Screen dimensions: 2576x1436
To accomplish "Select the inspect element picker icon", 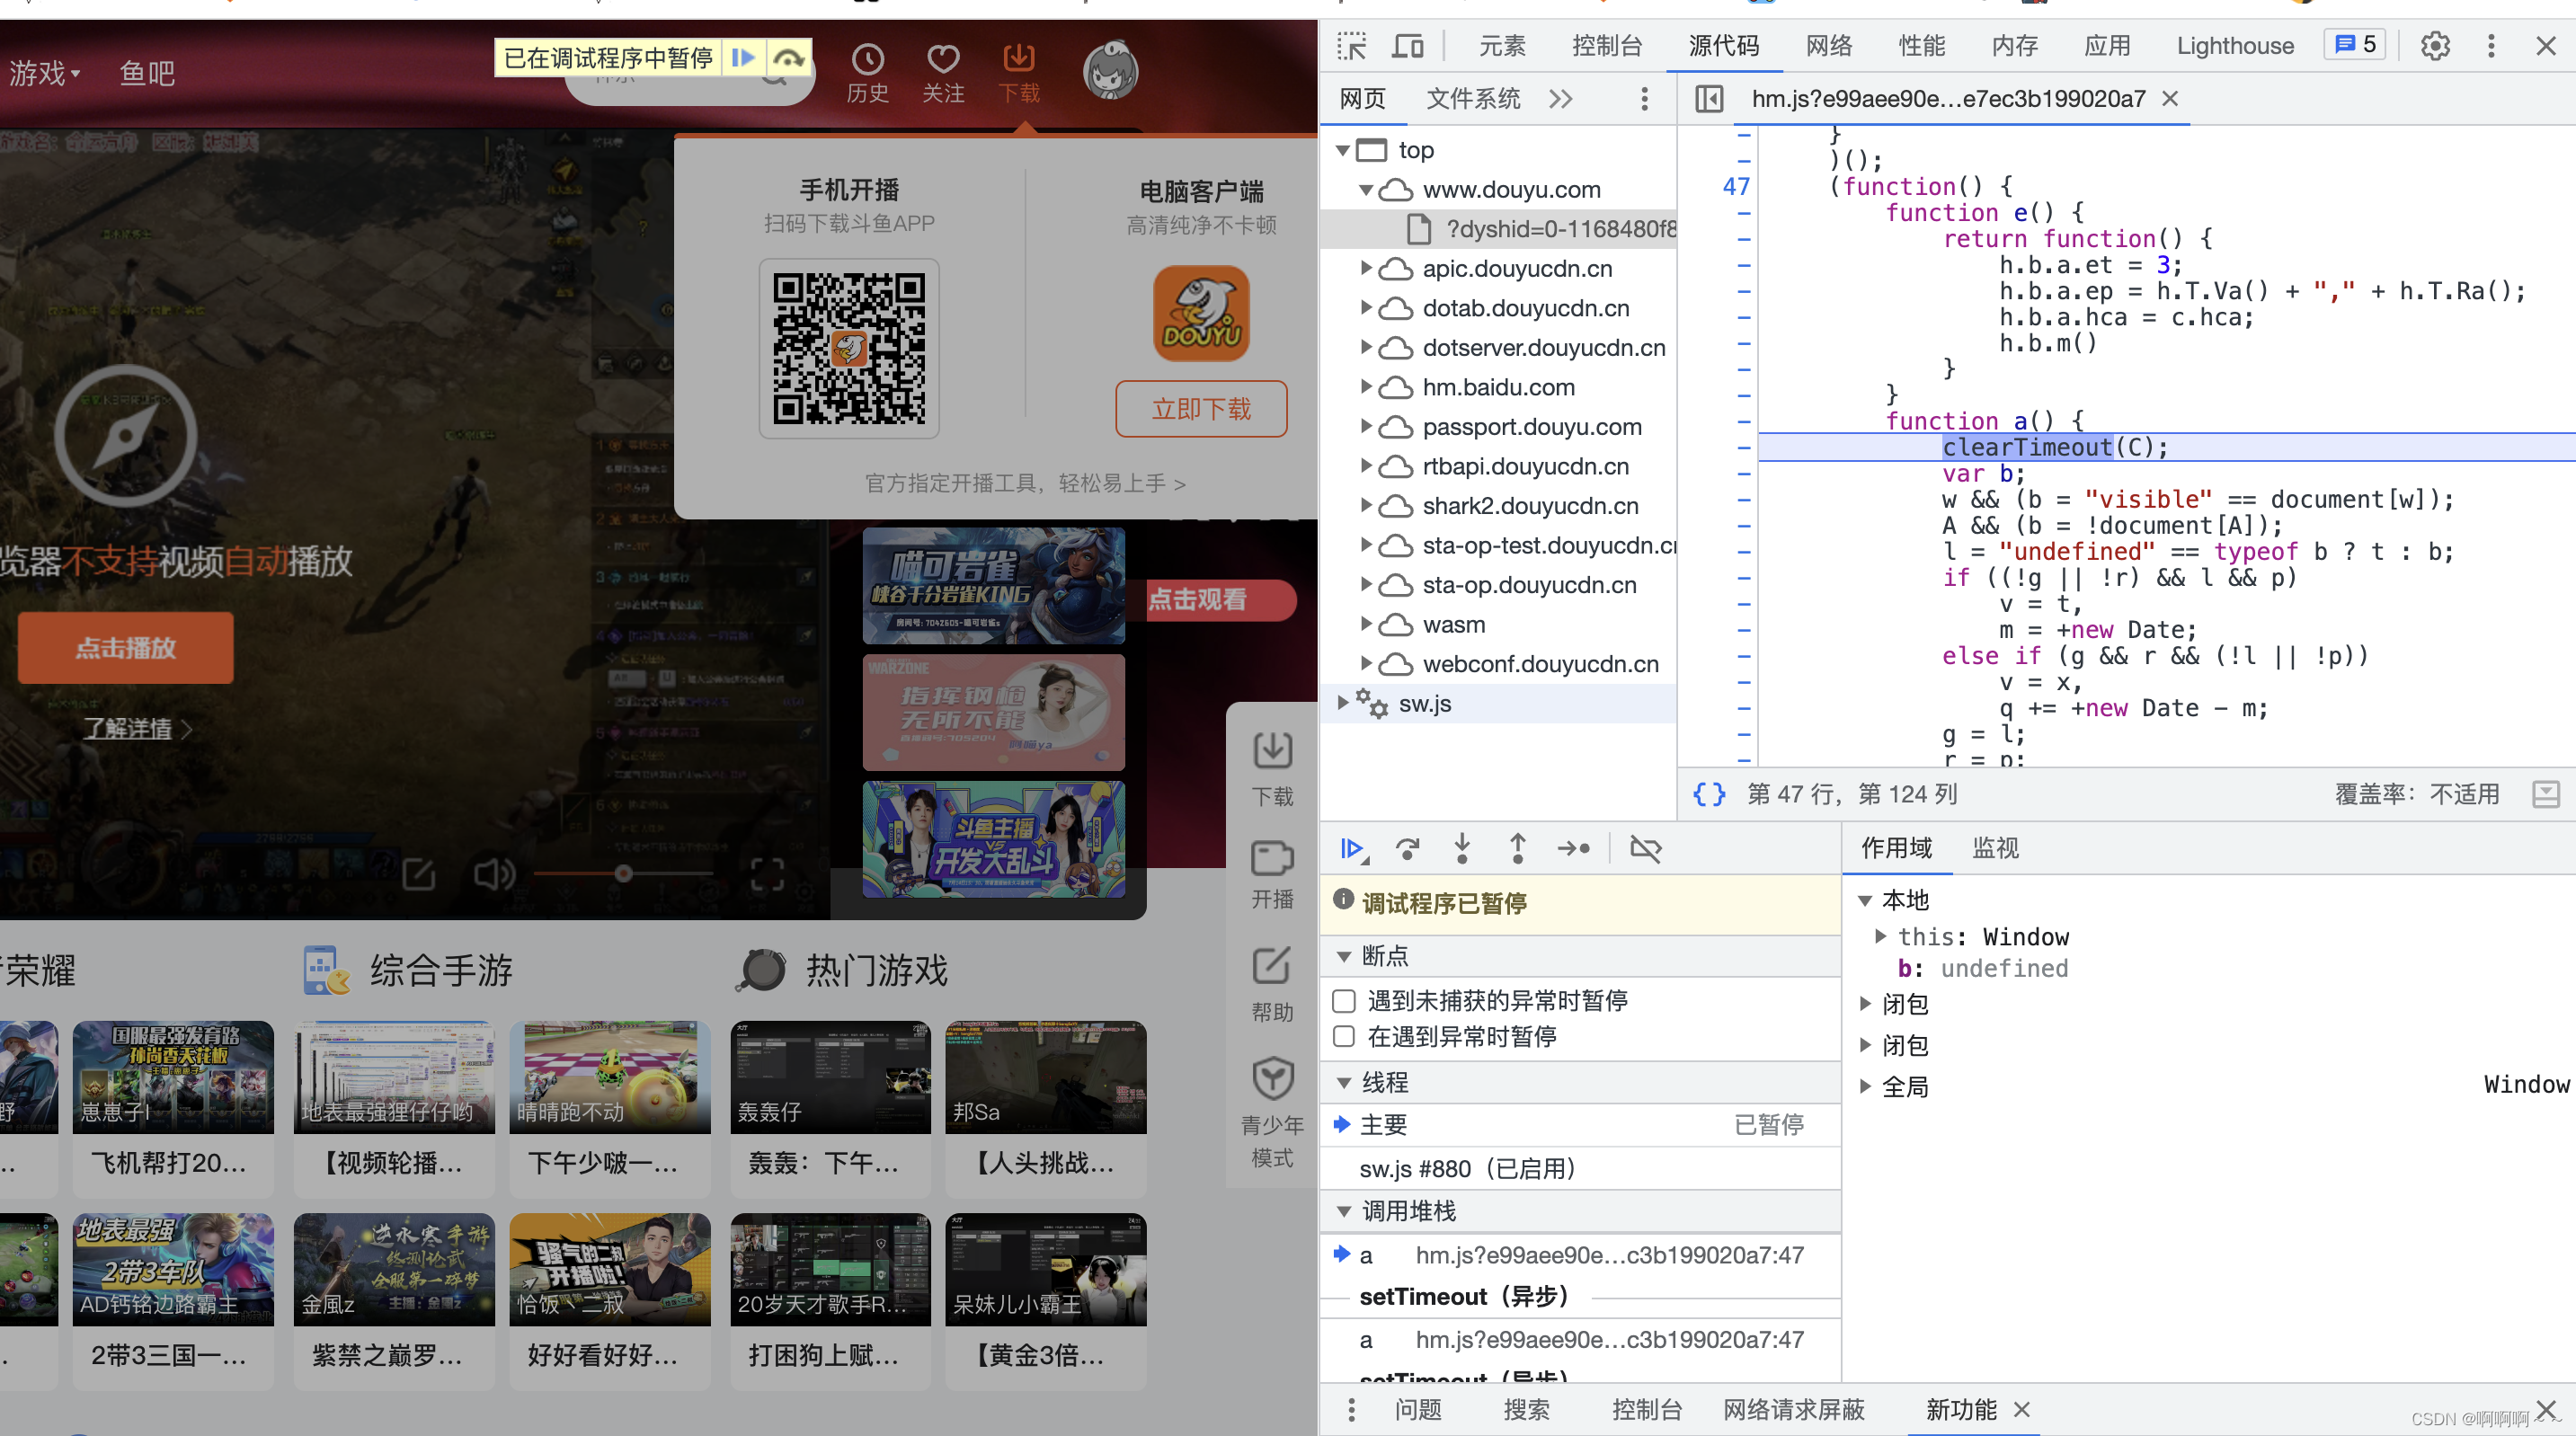I will tap(1352, 46).
